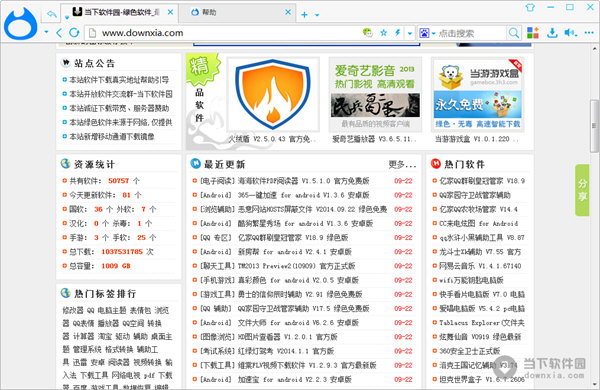This screenshot has height=390, width=600.
Task: Click the 淘宝 tag
Action: [x=104, y=336]
